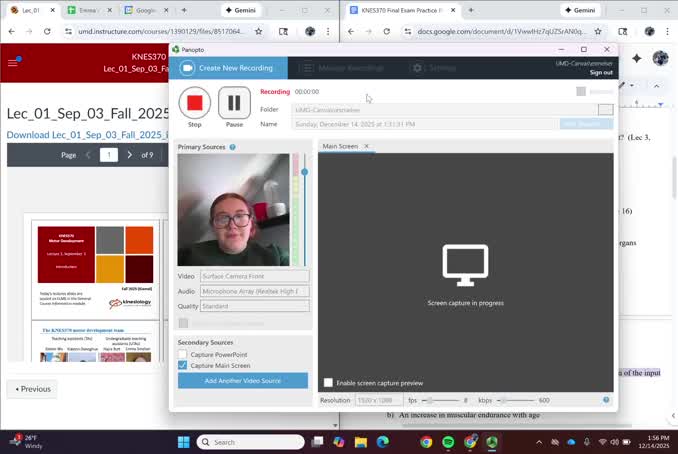This screenshot has height=454, width=678.
Task: Open the Create New Recording tab
Action: click(x=228, y=68)
